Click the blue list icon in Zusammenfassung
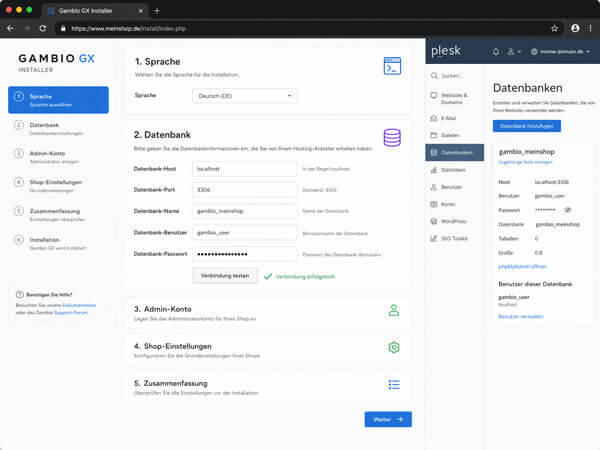600x450 pixels. [394, 384]
